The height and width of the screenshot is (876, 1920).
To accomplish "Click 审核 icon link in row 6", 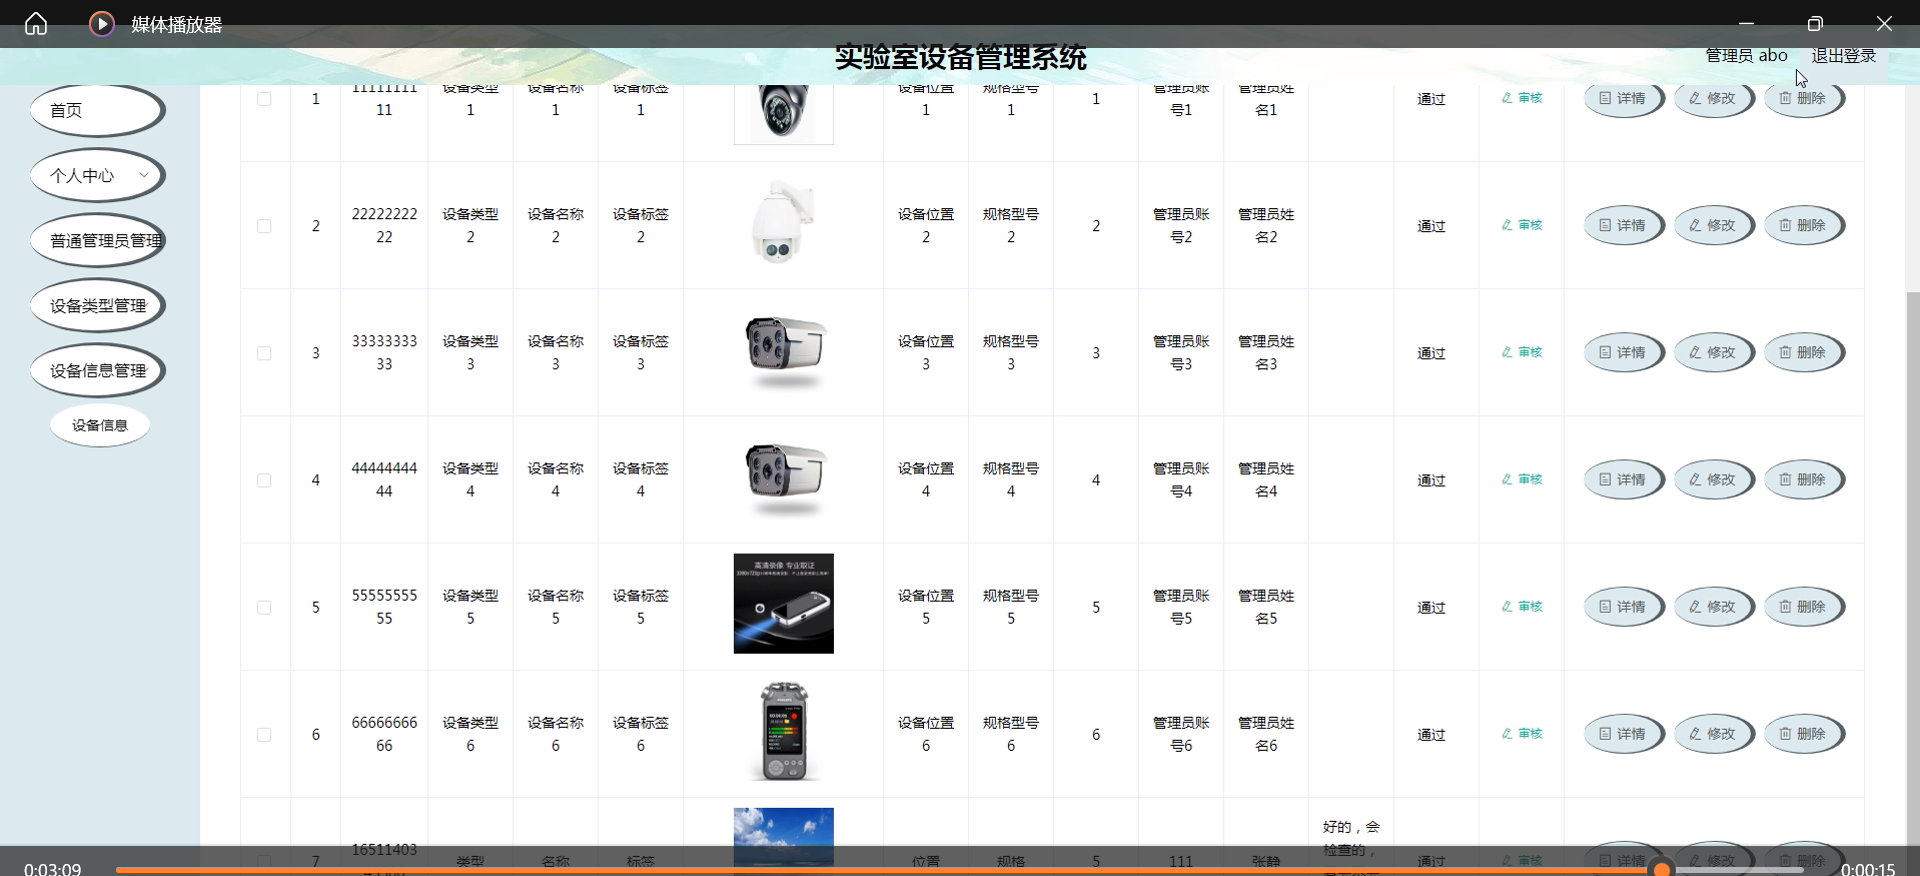I will [1522, 733].
